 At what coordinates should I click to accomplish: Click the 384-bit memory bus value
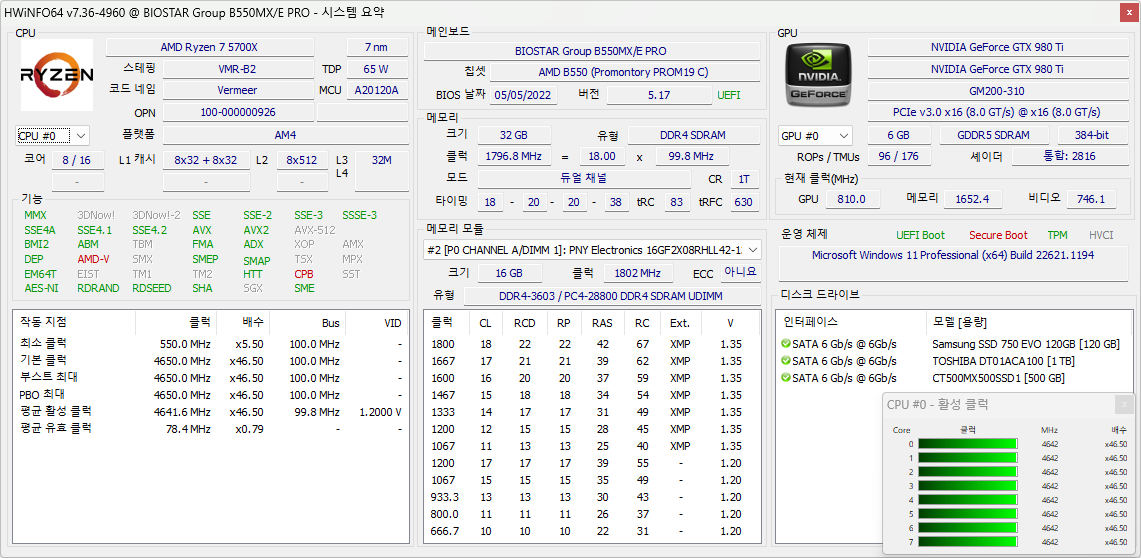pyautogui.click(x=1092, y=135)
